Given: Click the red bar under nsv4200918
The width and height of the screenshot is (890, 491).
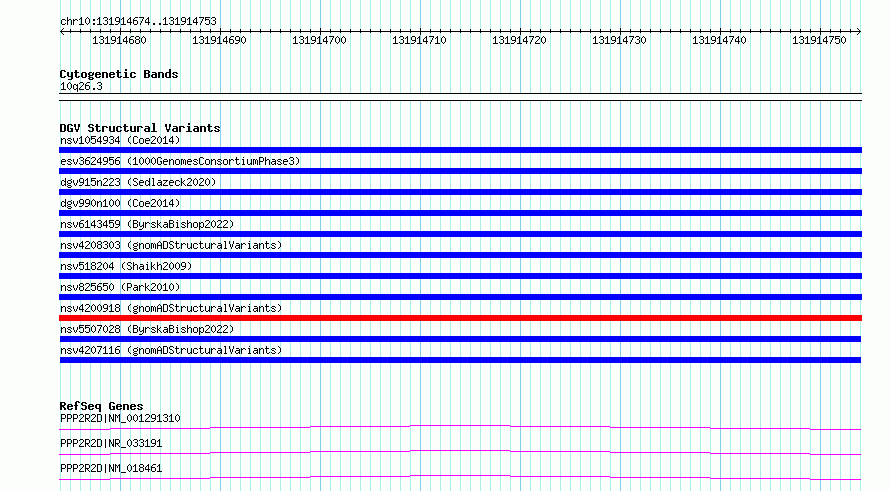Looking at the screenshot, I should 460,318.
